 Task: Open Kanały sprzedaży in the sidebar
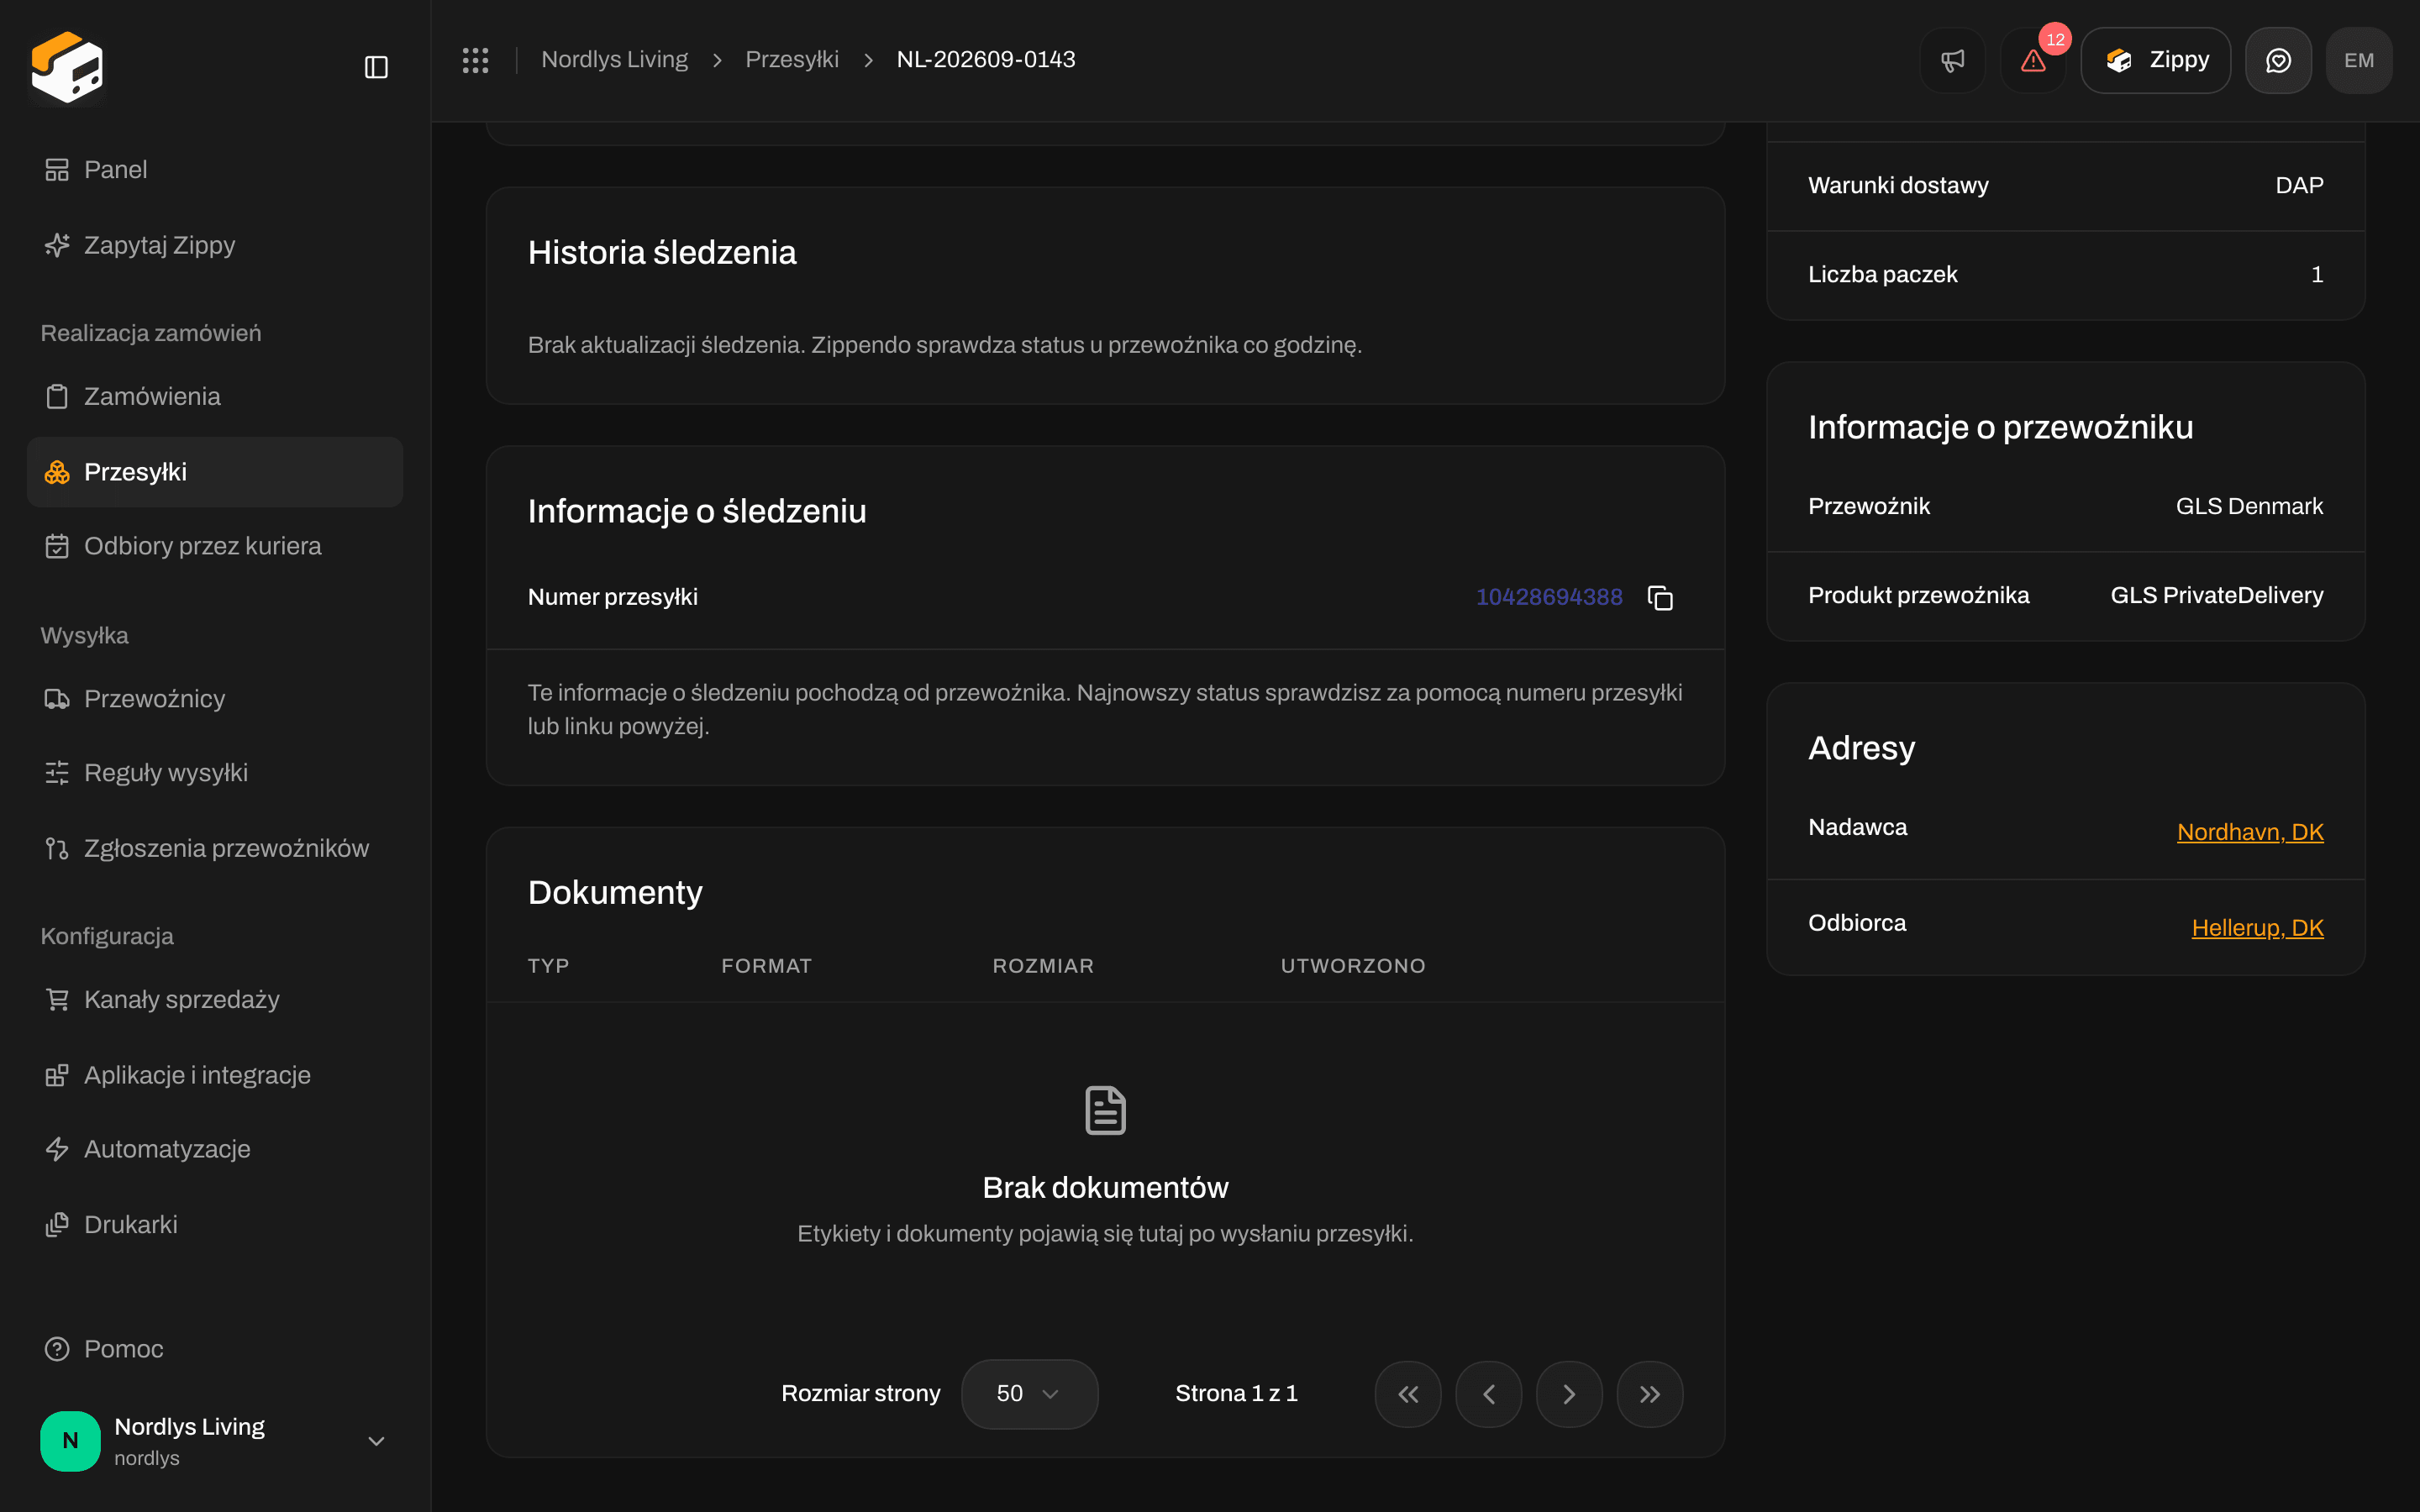click(215, 999)
